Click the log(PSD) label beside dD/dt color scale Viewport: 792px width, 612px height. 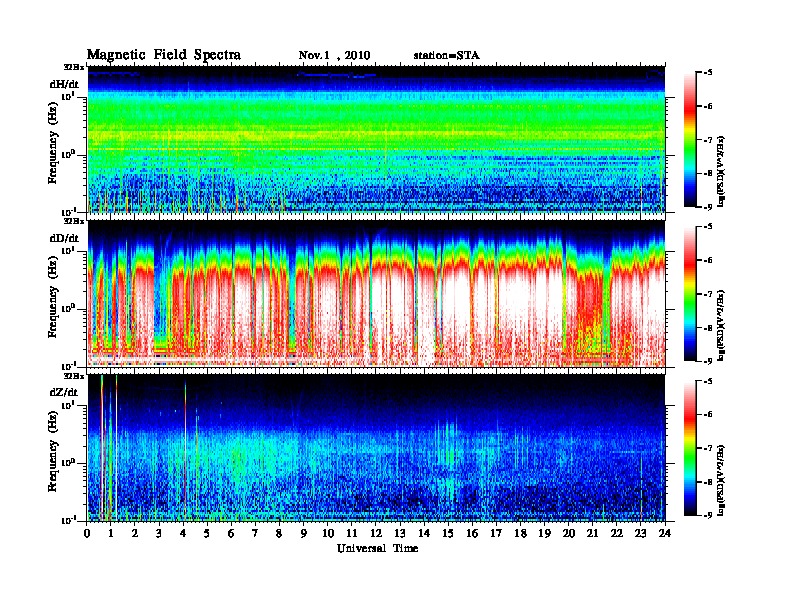pyautogui.click(x=722, y=324)
